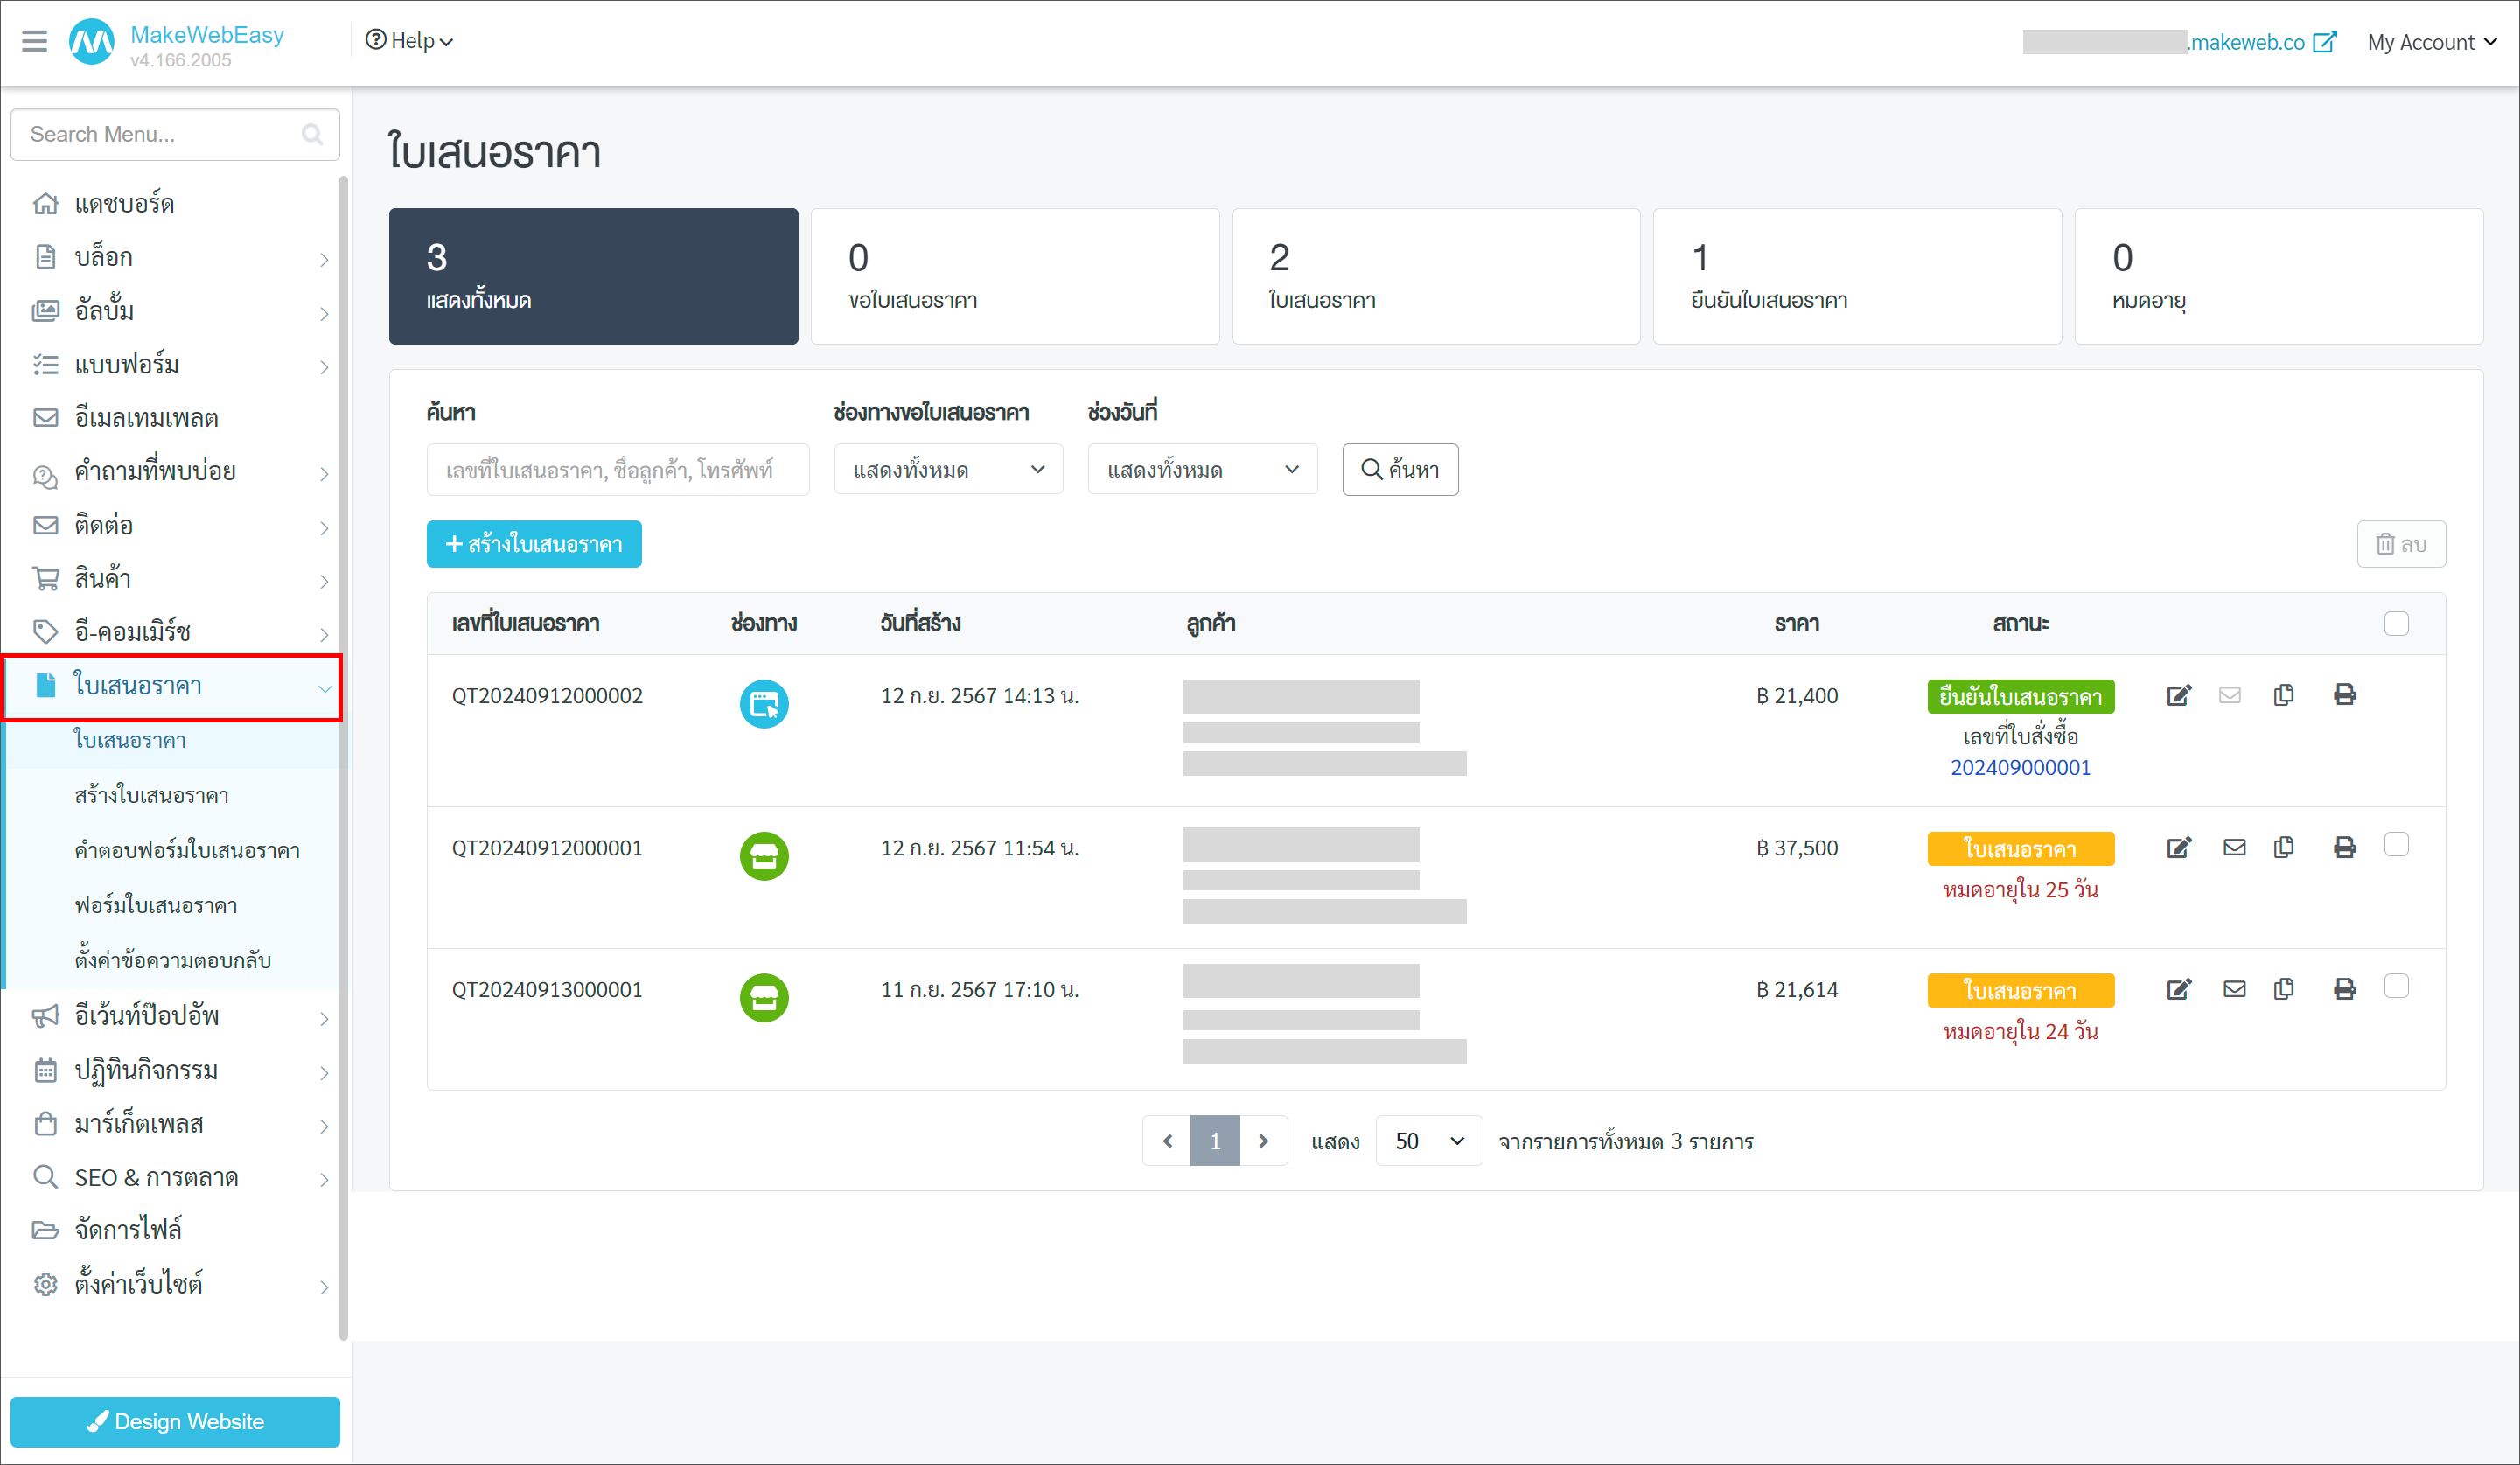Check the box for quotation QT20240913000001

[2395, 987]
